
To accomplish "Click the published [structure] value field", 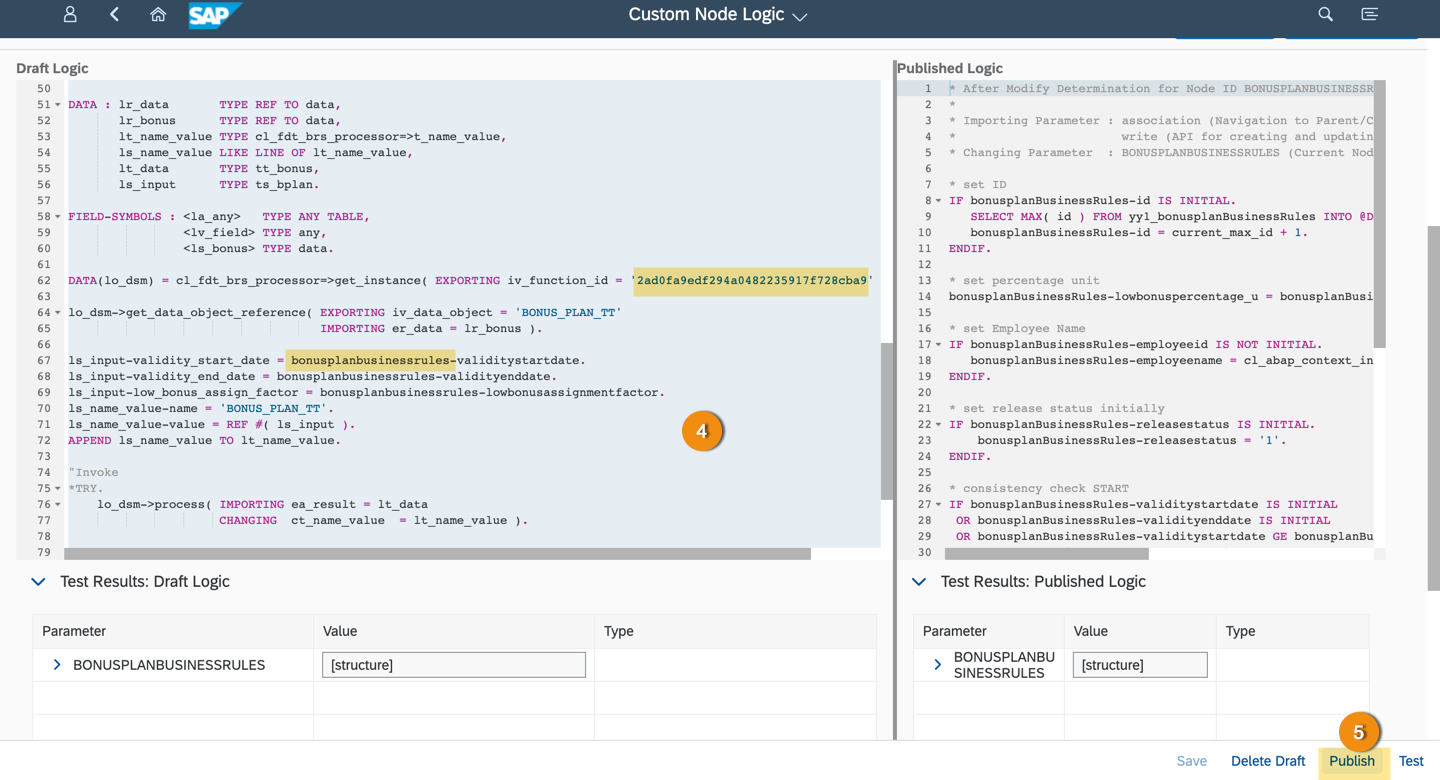I will (1140, 665).
